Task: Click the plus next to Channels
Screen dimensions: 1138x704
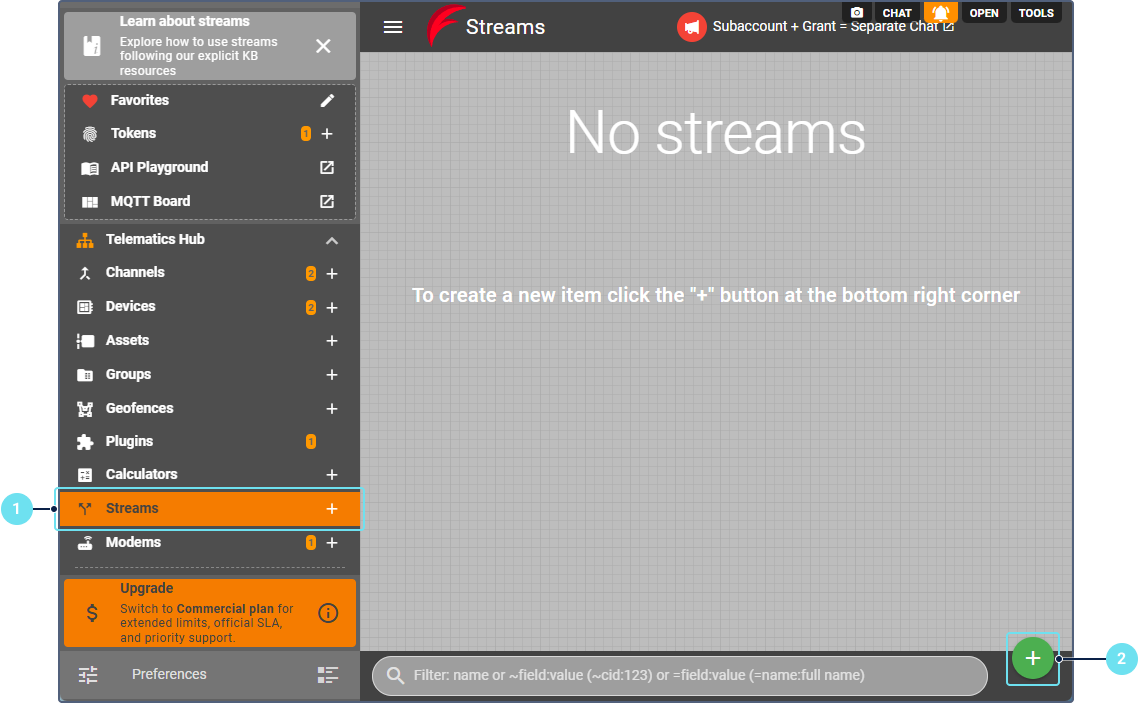Action: (x=332, y=274)
